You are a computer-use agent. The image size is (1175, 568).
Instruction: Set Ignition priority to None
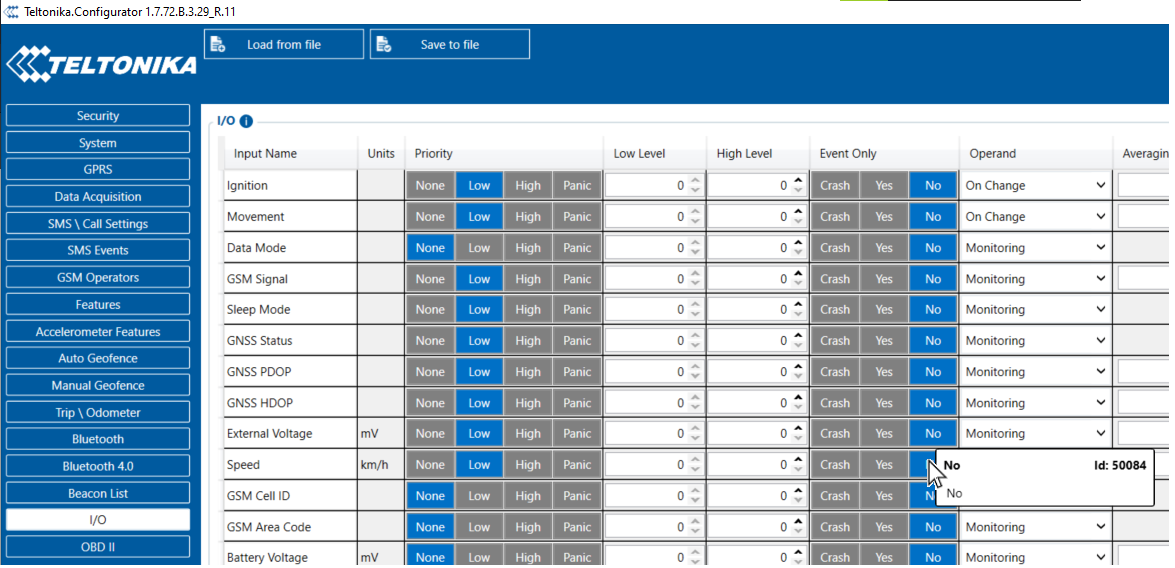[x=430, y=185]
